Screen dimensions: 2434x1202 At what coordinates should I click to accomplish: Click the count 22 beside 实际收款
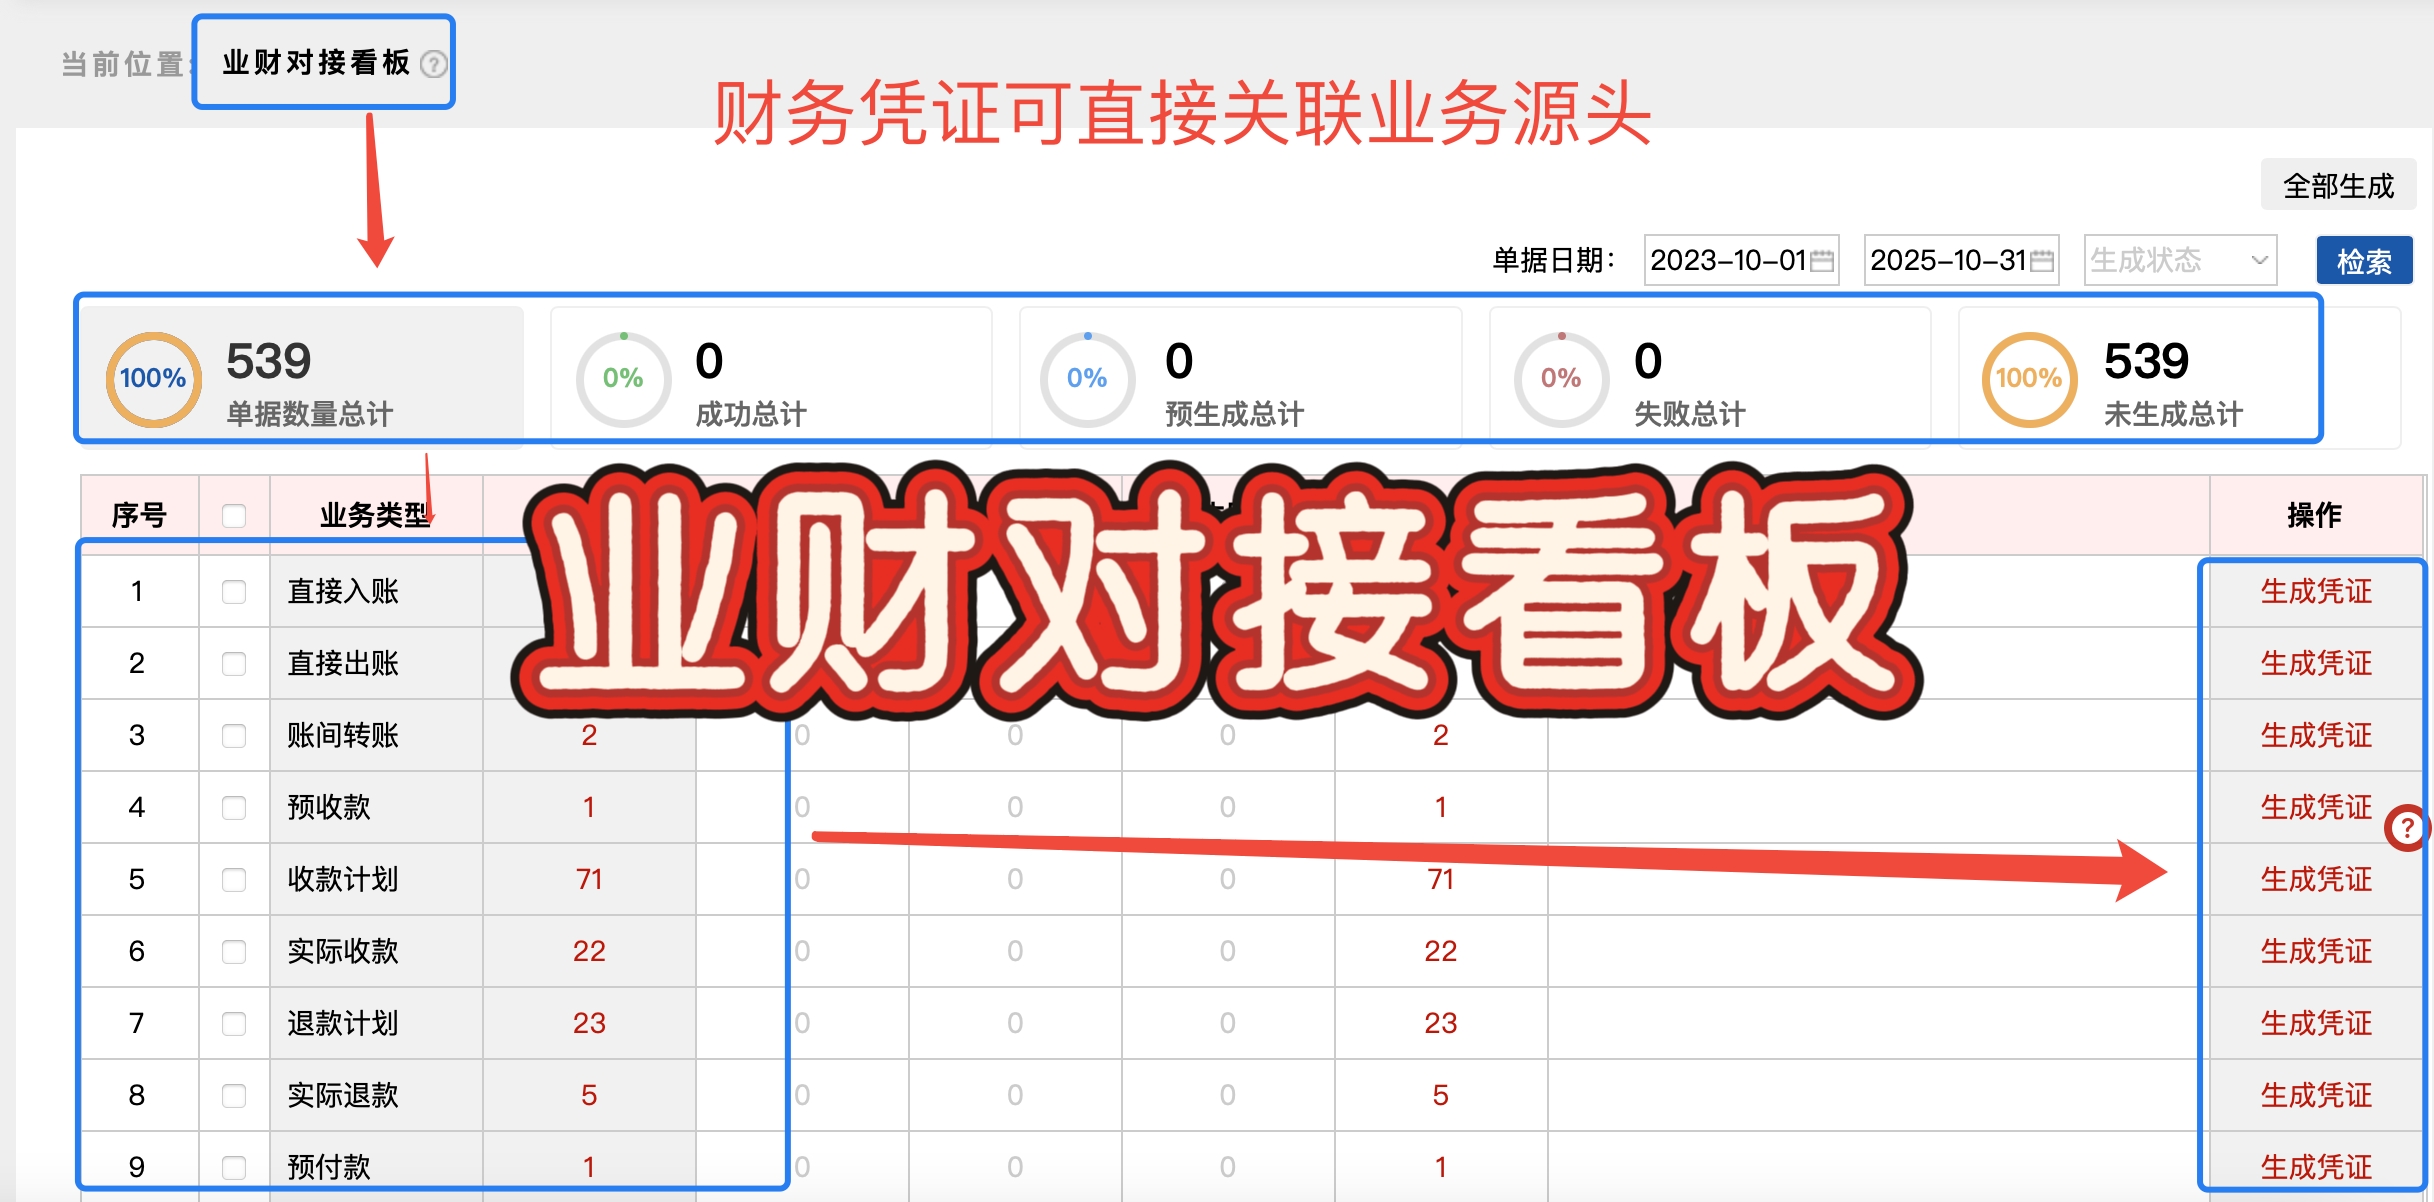(x=589, y=951)
